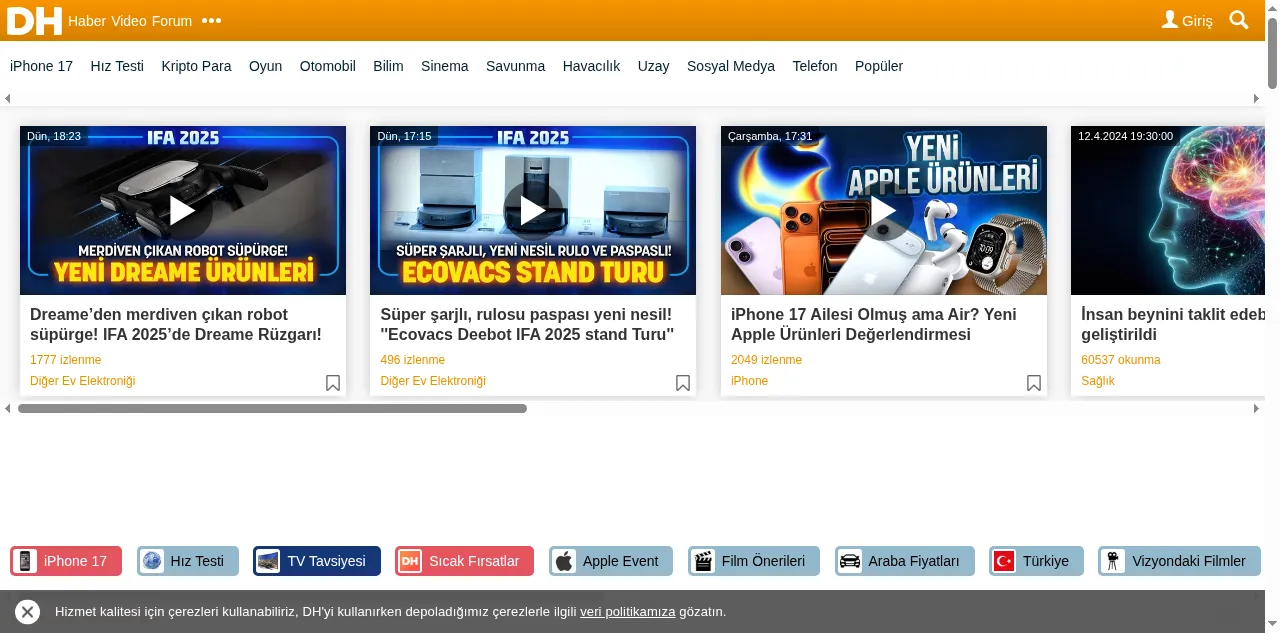Play the Yeni Apple Ürünleri video
Image resolution: width=1280 pixels, height=633 pixels.
tap(883, 210)
